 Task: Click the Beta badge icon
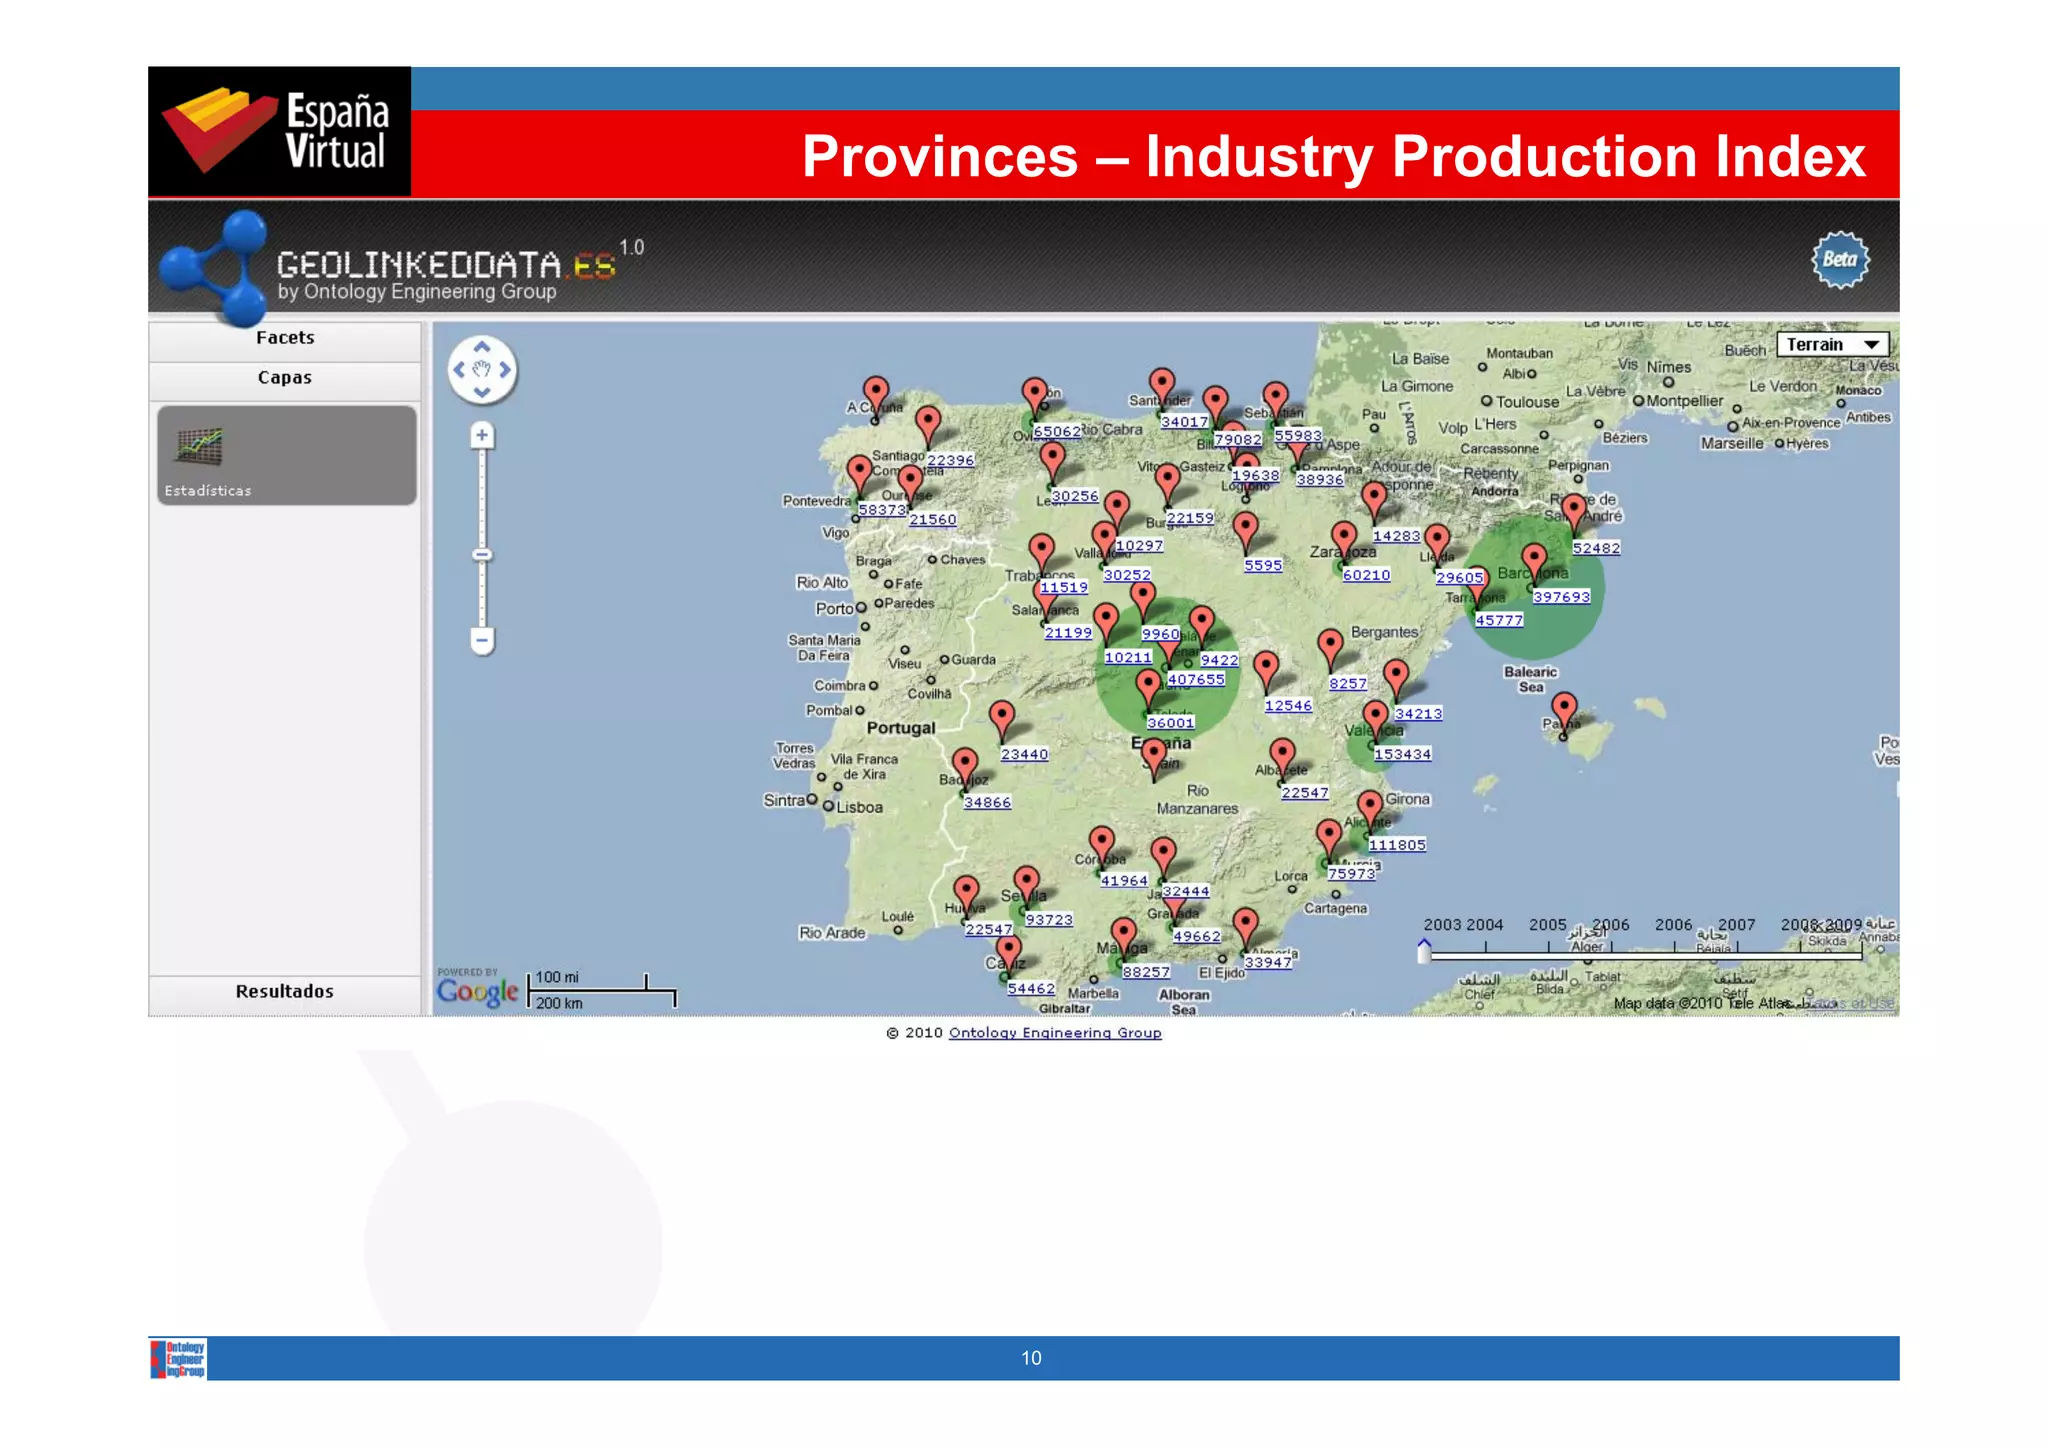1840,261
